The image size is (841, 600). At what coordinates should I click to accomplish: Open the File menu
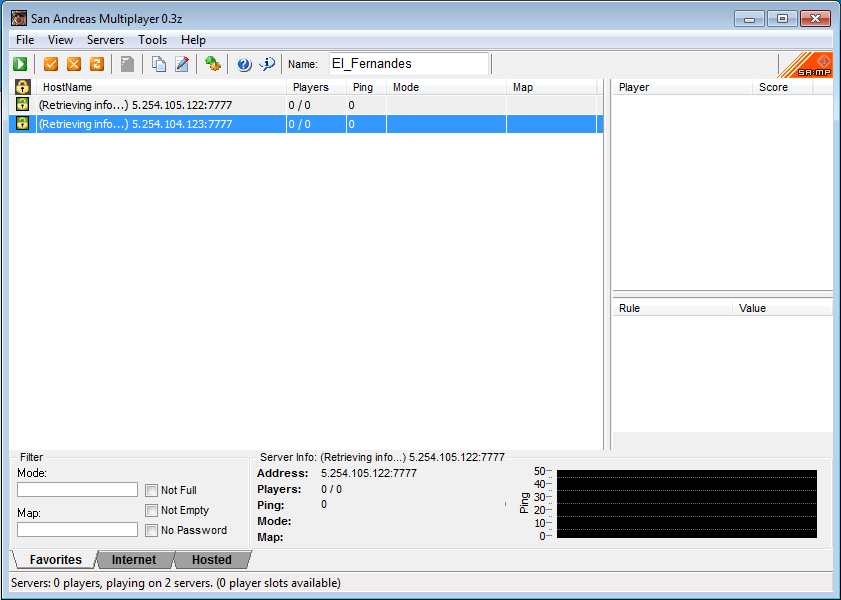[25, 40]
